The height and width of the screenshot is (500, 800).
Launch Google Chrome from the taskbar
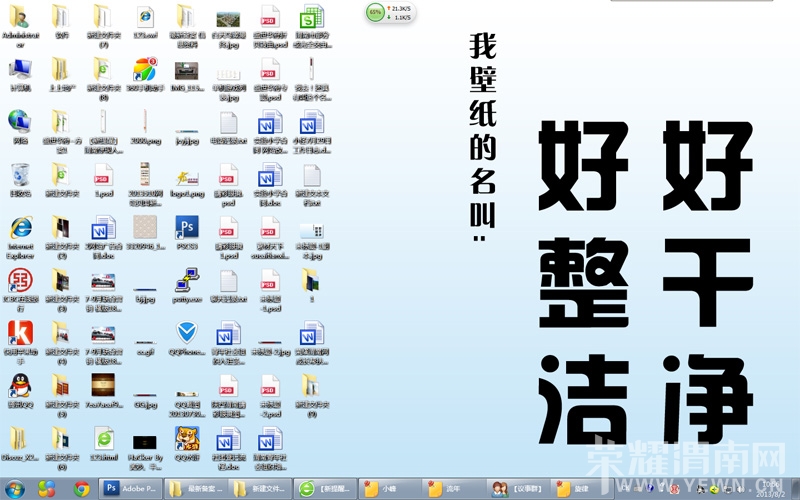81,489
